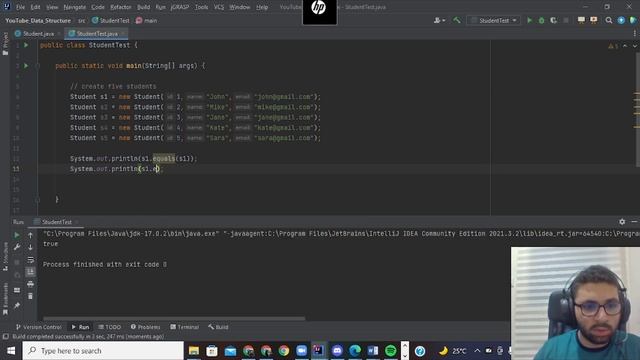This screenshot has width=640, height=360.
Task: Open the VCS menu
Action: (x=219, y=7)
